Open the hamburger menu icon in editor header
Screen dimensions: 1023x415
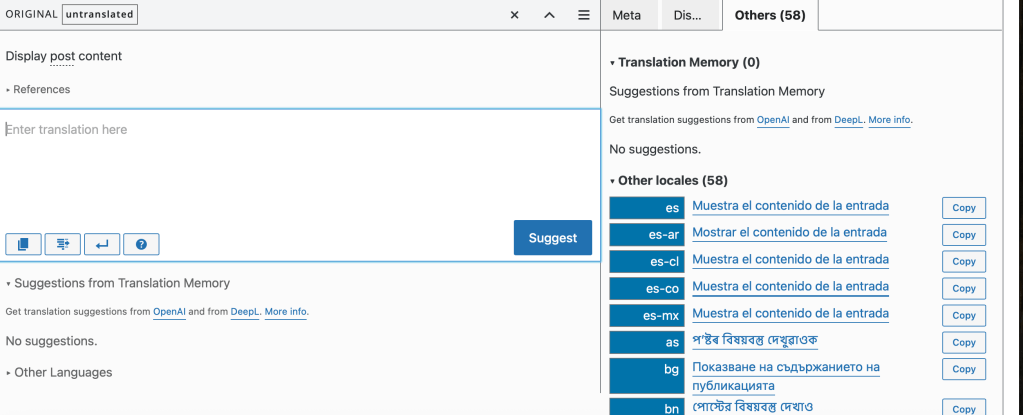pos(583,16)
